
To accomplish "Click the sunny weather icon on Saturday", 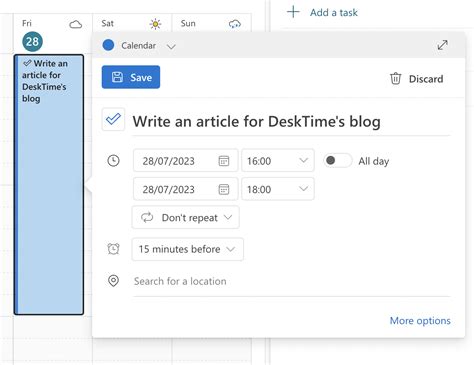I will (155, 24).
